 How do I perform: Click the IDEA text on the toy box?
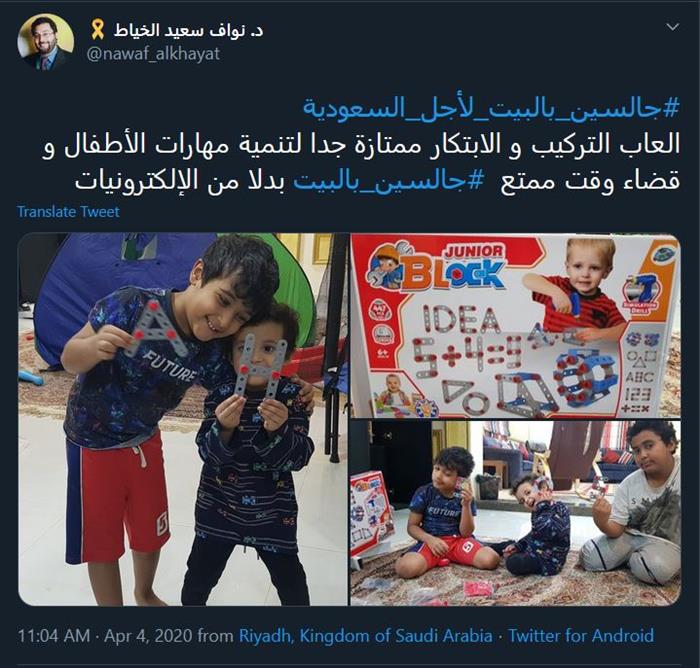click(x=461, y=320)
